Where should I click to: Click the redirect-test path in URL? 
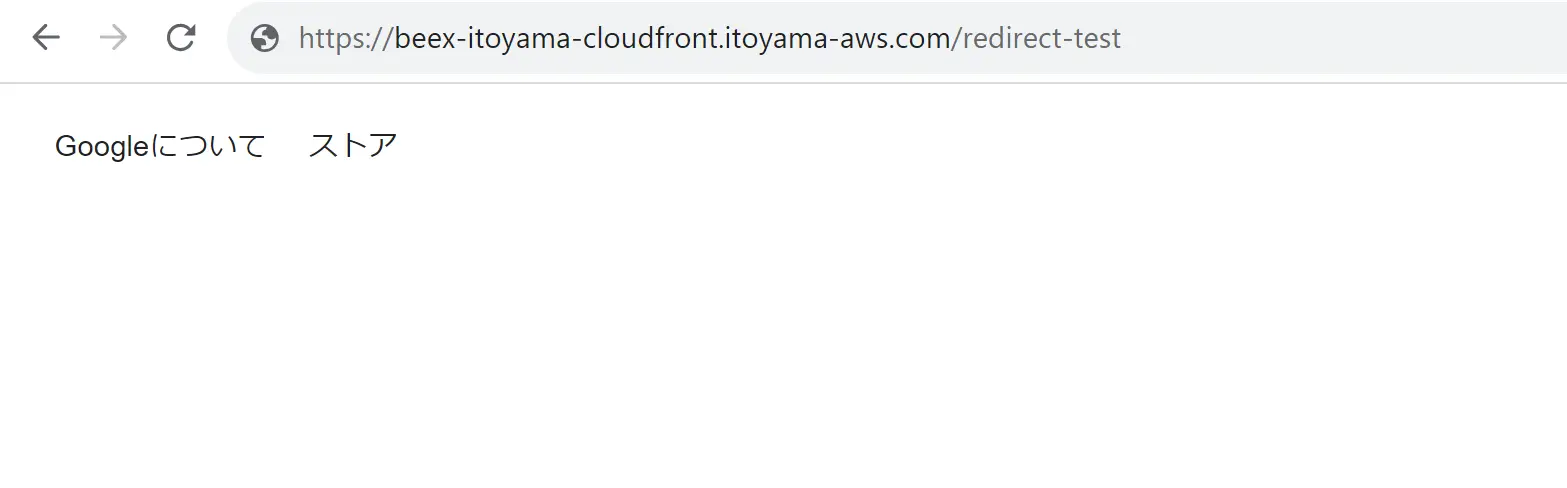click(1042, 39)
